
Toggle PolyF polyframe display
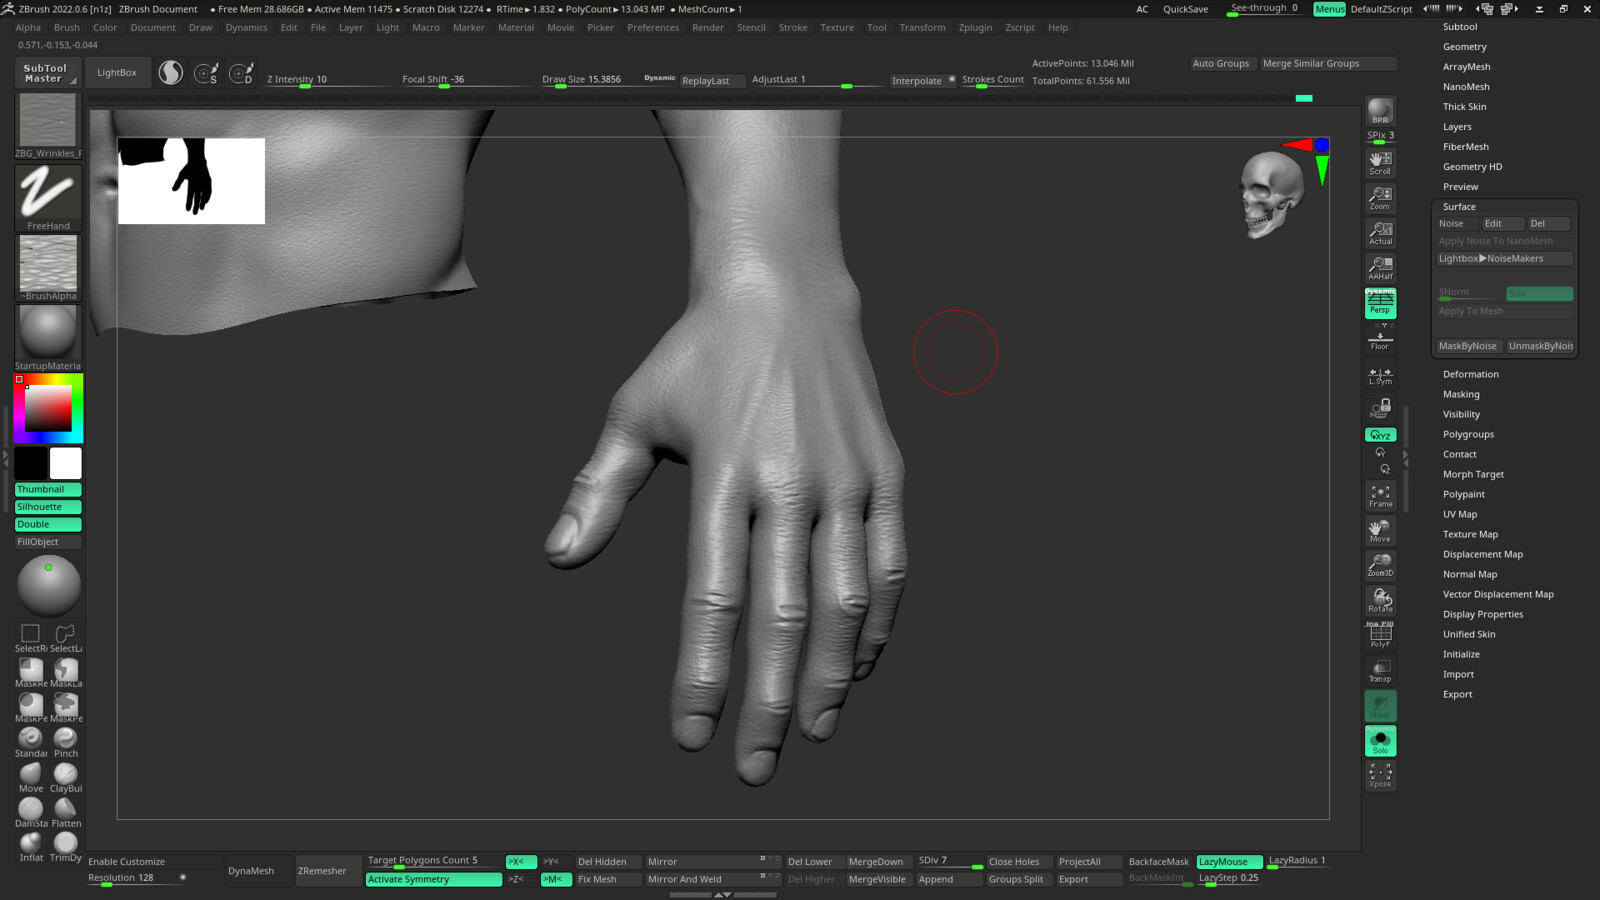click(1380, 635)
